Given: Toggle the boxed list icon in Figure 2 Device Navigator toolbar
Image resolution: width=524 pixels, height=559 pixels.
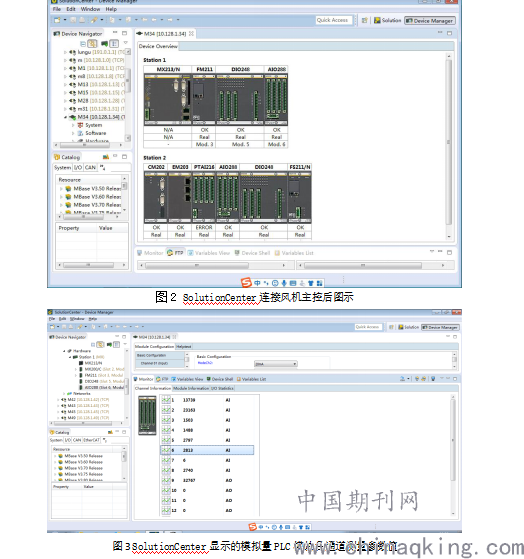Looking at the screenshot, I should 114,43.
